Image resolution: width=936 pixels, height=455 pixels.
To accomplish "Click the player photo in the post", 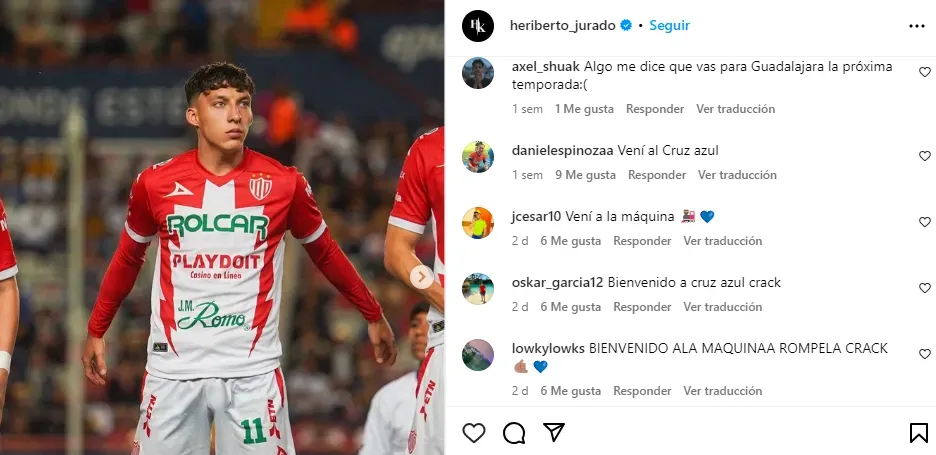I will (221, 228).
